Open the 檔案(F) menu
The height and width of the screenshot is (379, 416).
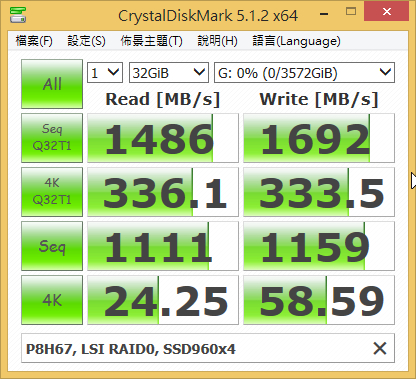tap(34, 41)
